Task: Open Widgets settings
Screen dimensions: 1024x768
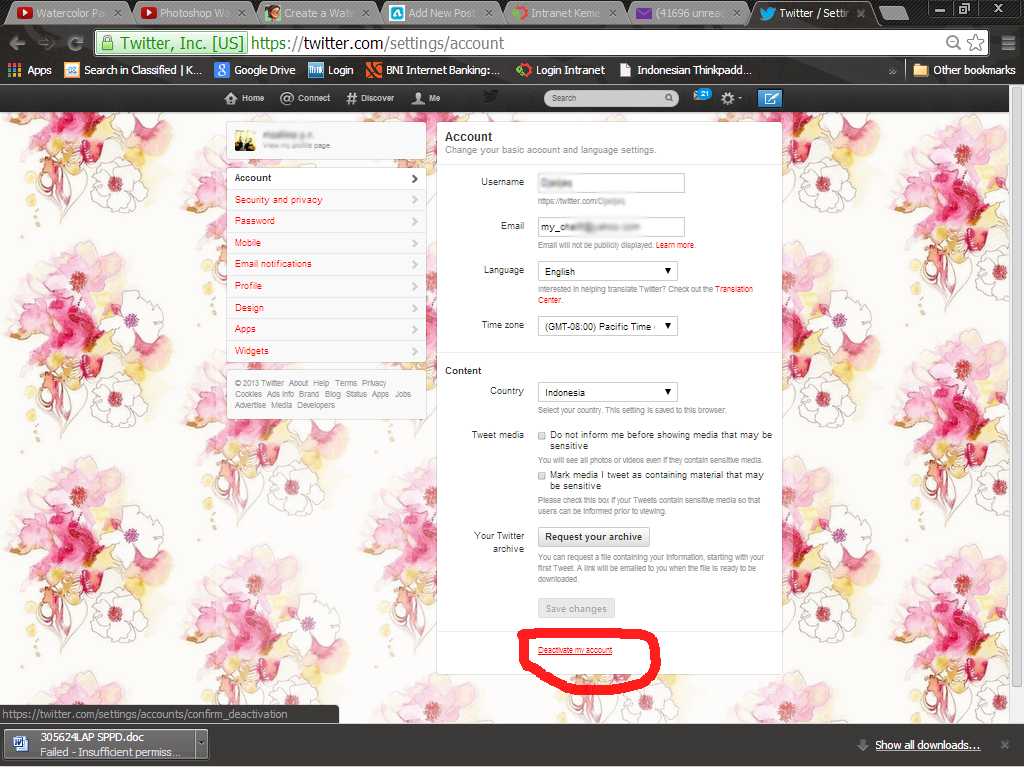Action: [326, 351]
